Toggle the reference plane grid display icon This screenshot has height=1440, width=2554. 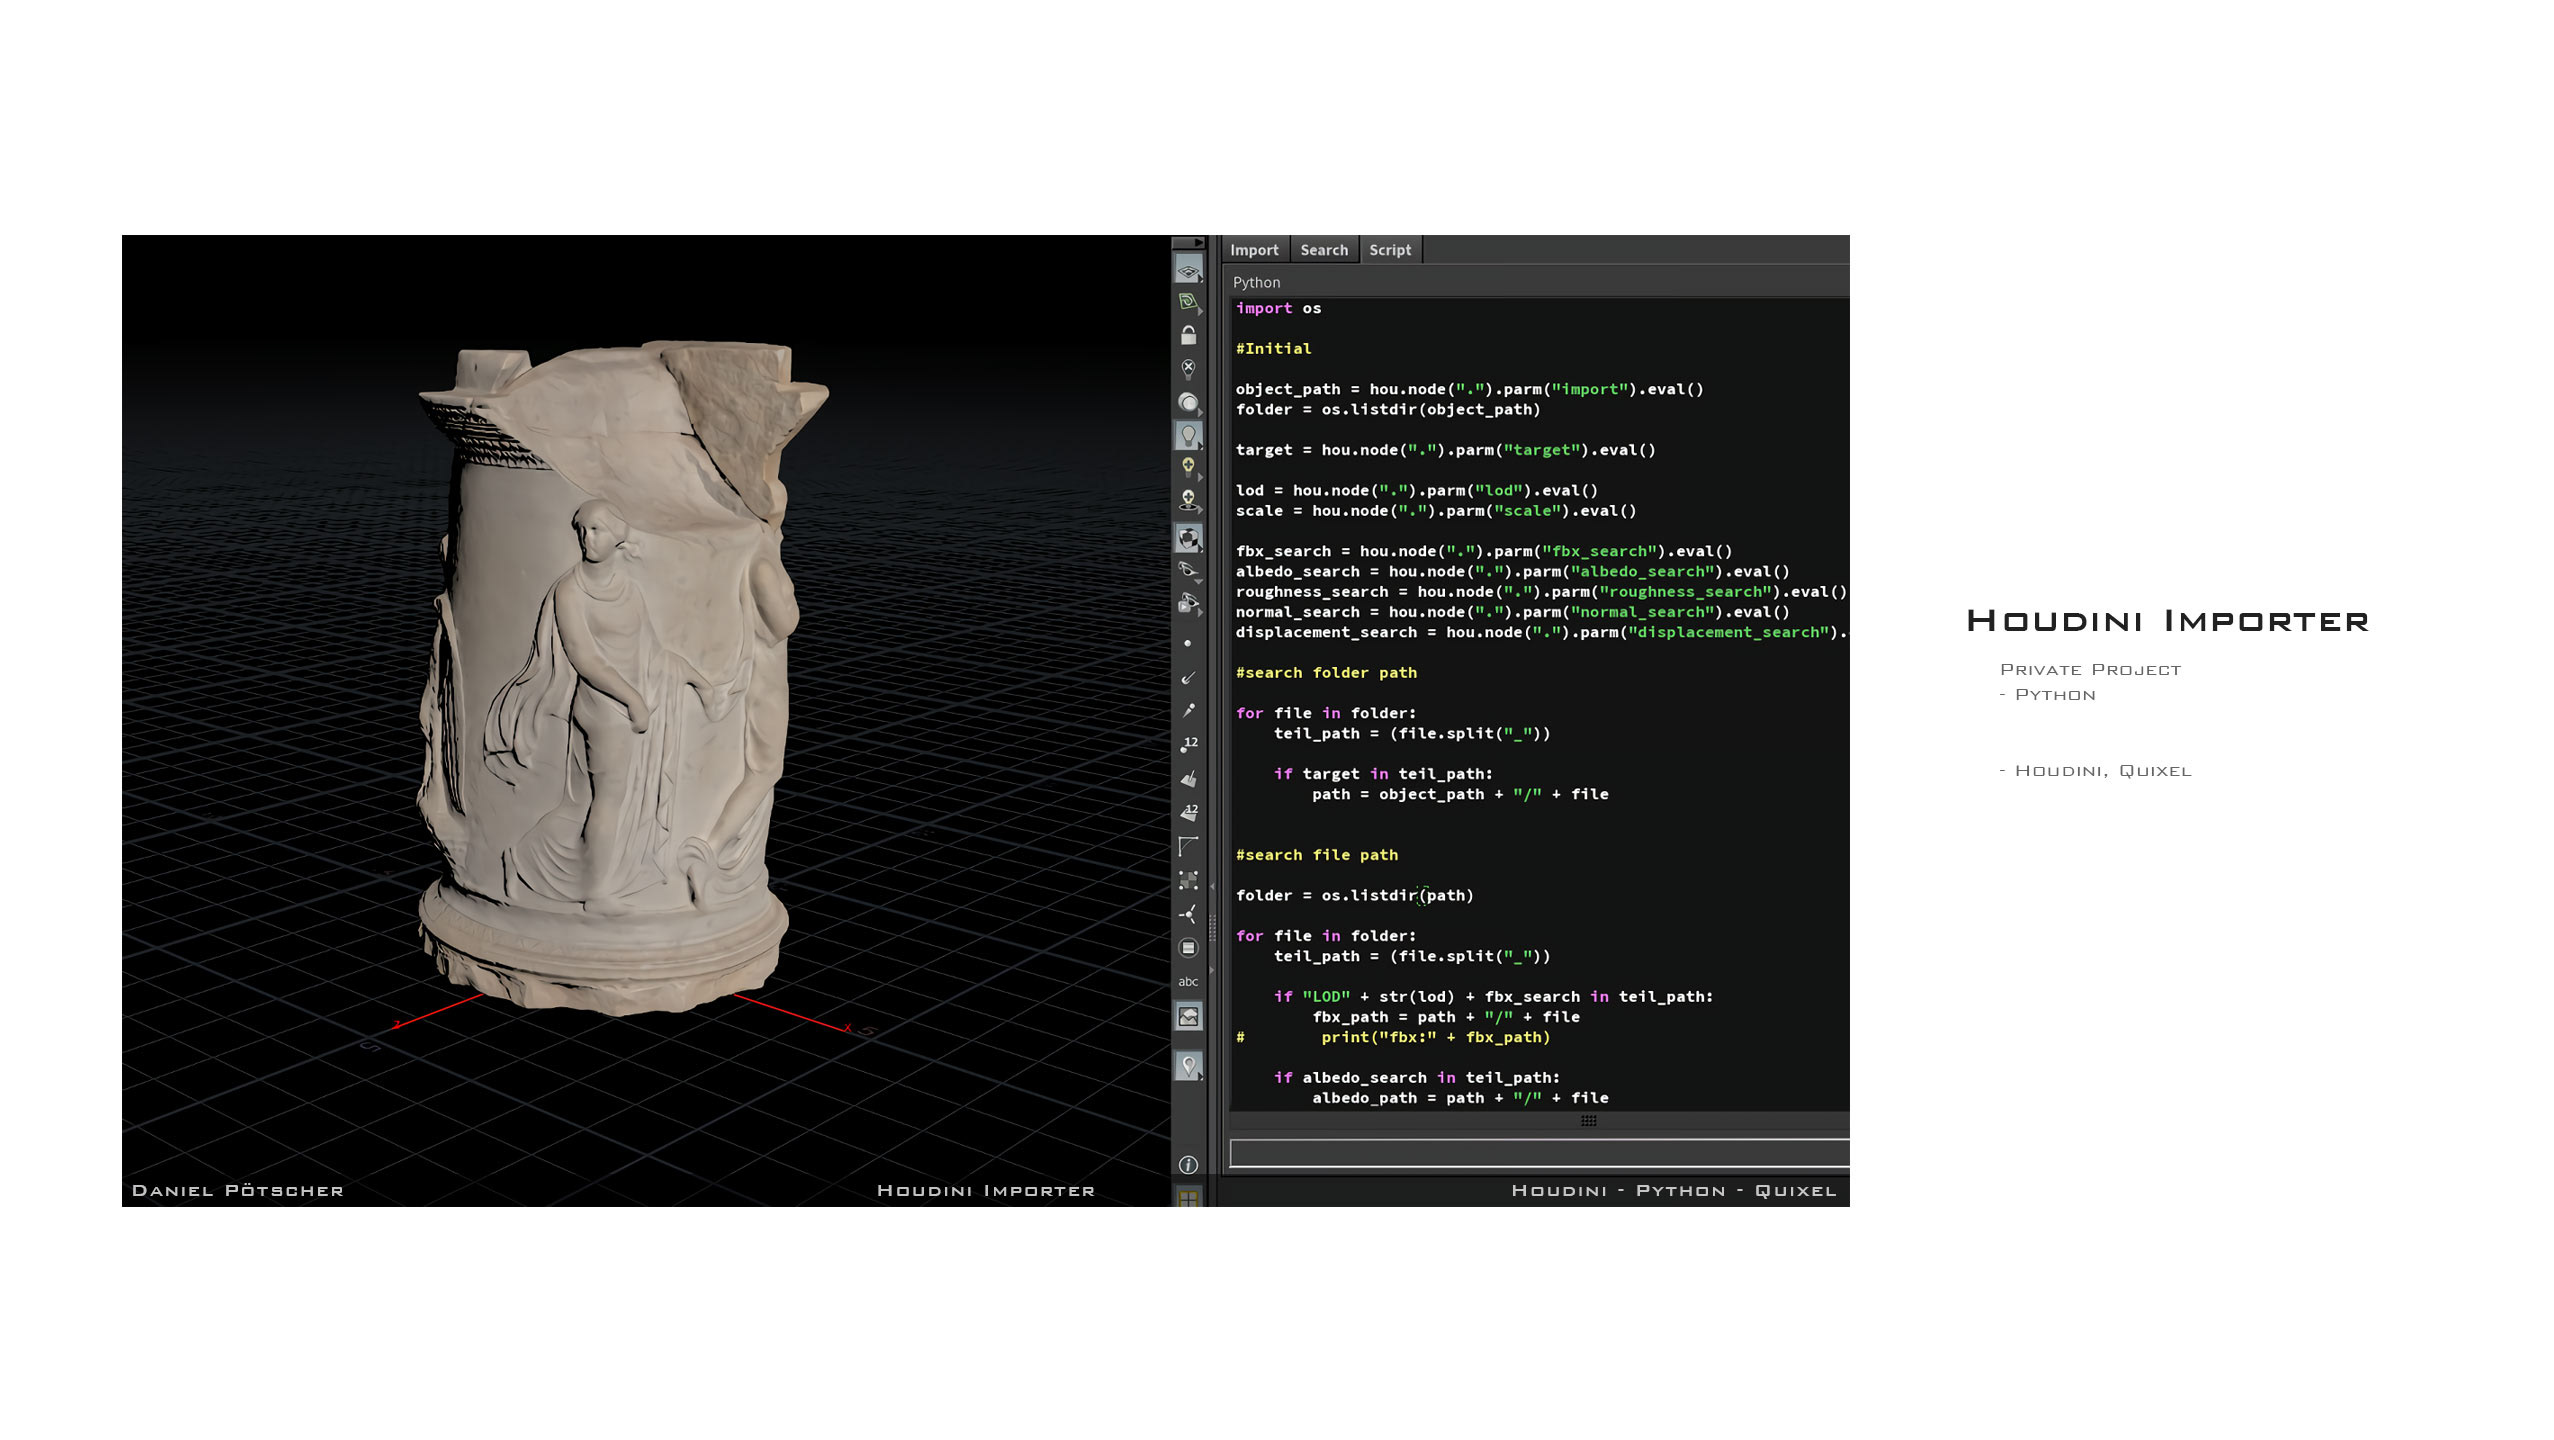(1187, 270)
